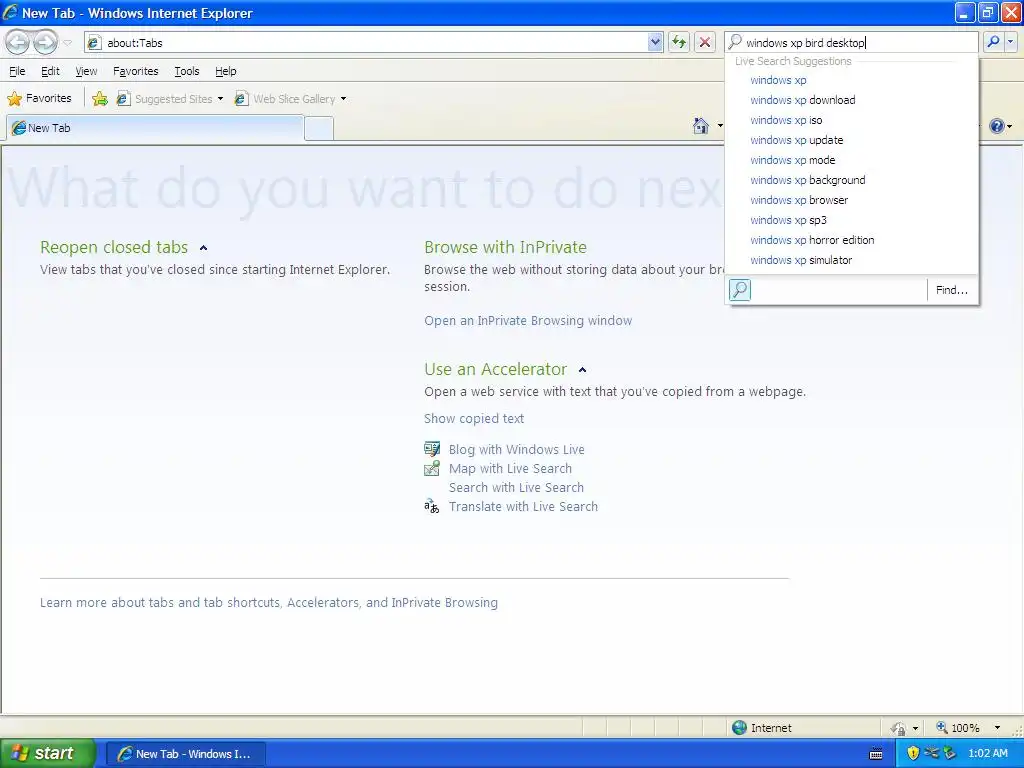The height and width of the screenshot is (768, 1024).
Task: Open the Favorites menu
Action: (135, 71)
